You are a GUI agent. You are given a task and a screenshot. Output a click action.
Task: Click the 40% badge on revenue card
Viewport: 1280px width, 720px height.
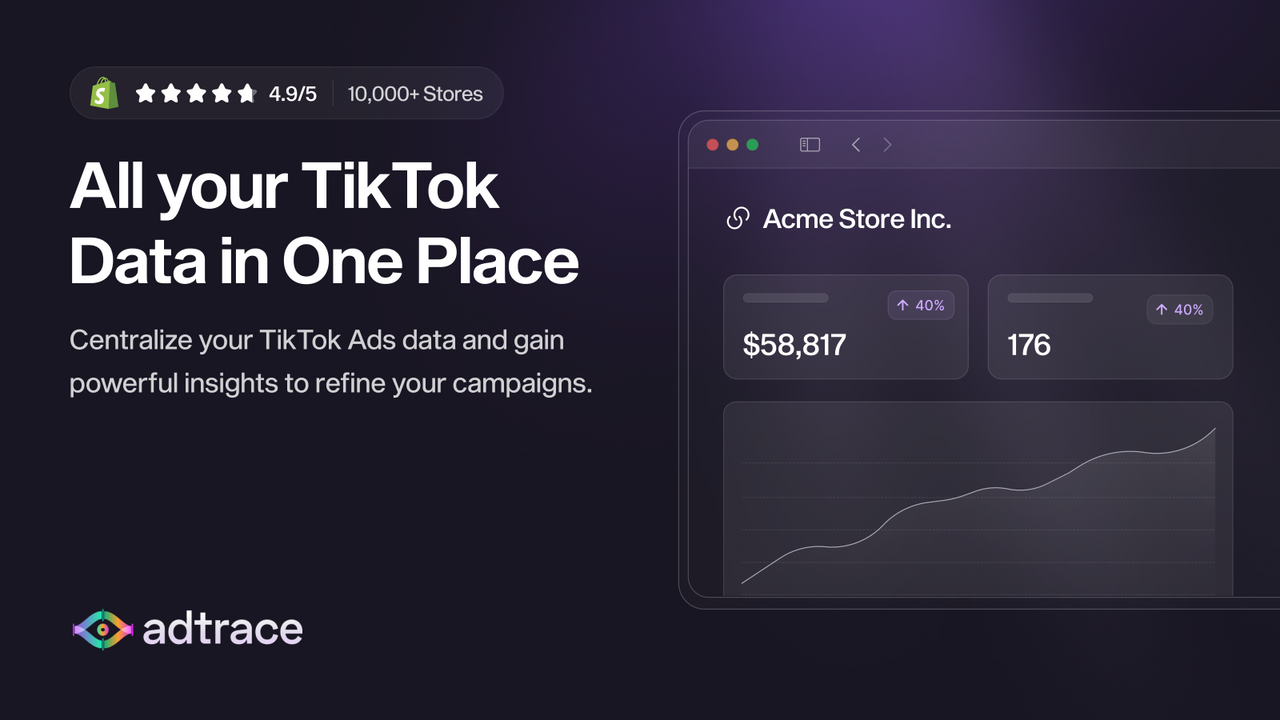pyautogui.click(x=921, y=306)
